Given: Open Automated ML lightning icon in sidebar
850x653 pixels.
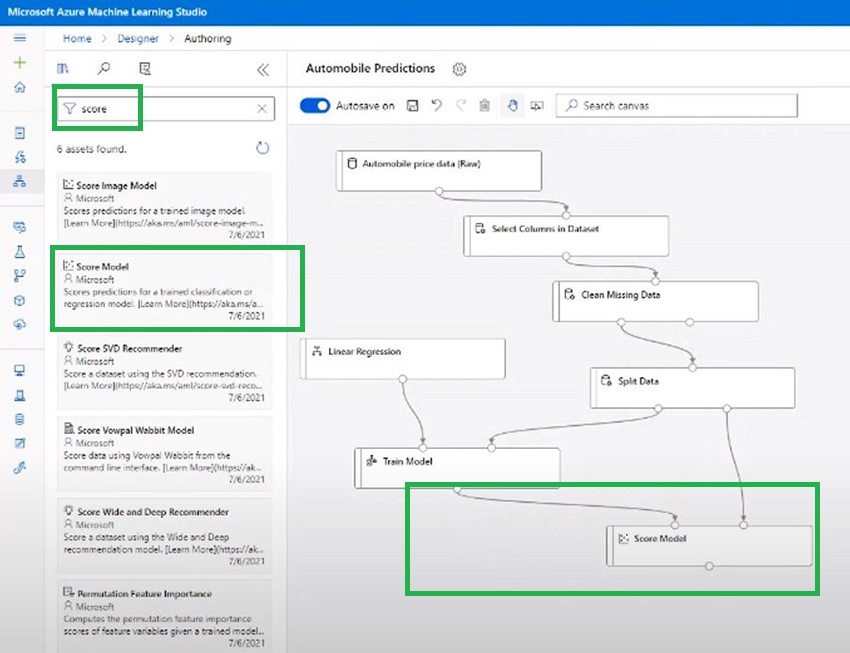Looking at the screenshot, I should coord(20,157).
